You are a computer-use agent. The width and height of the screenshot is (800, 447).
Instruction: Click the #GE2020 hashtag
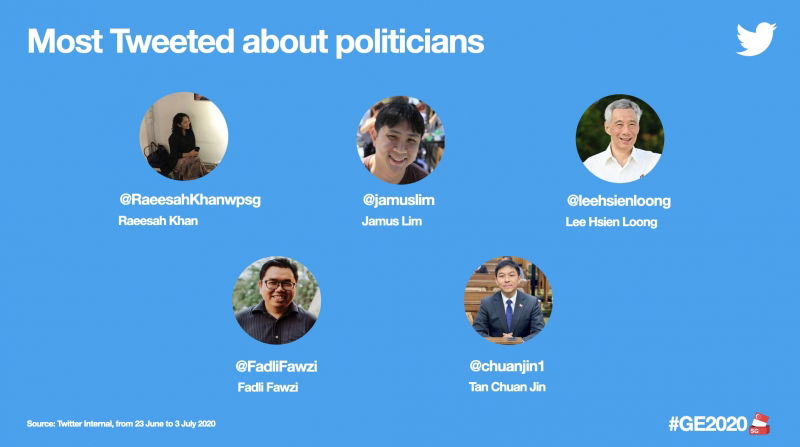point(708,423)
